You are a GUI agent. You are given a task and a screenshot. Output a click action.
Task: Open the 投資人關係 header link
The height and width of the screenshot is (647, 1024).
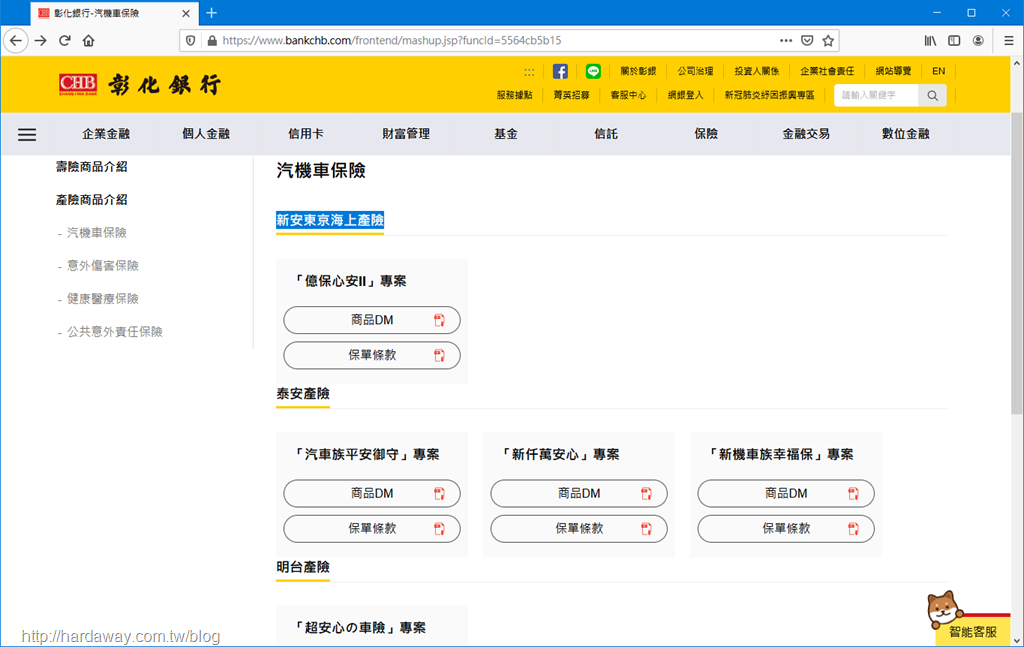pyautogui.click(x=756, y=71)
